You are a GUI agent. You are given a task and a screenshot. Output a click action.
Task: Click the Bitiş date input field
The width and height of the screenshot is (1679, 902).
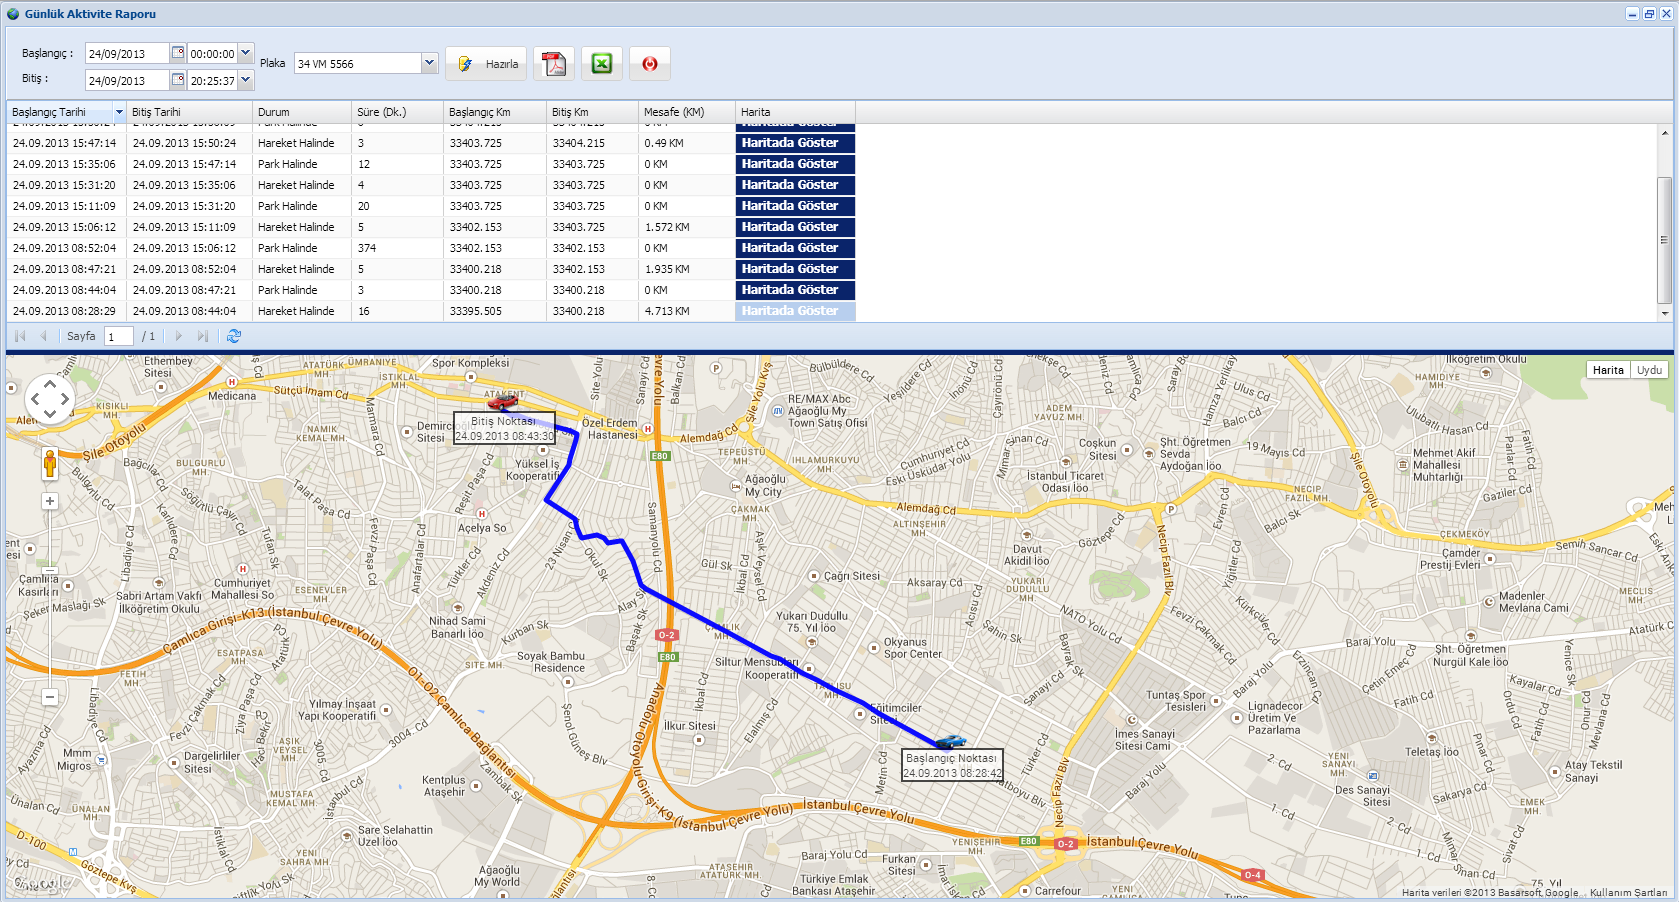pos(128,80)
